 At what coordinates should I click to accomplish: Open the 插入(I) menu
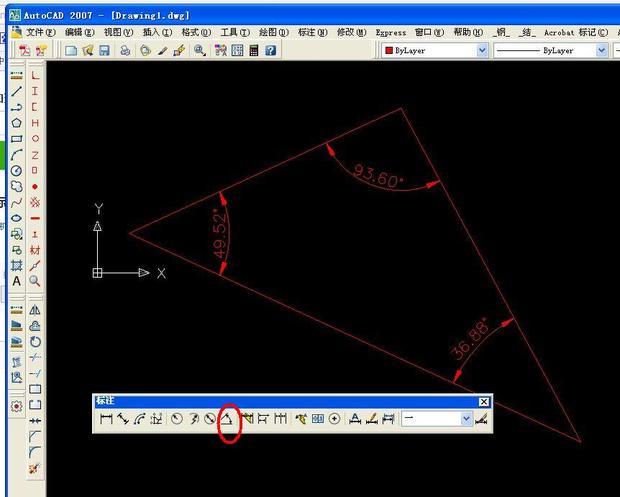pos(157,32)
